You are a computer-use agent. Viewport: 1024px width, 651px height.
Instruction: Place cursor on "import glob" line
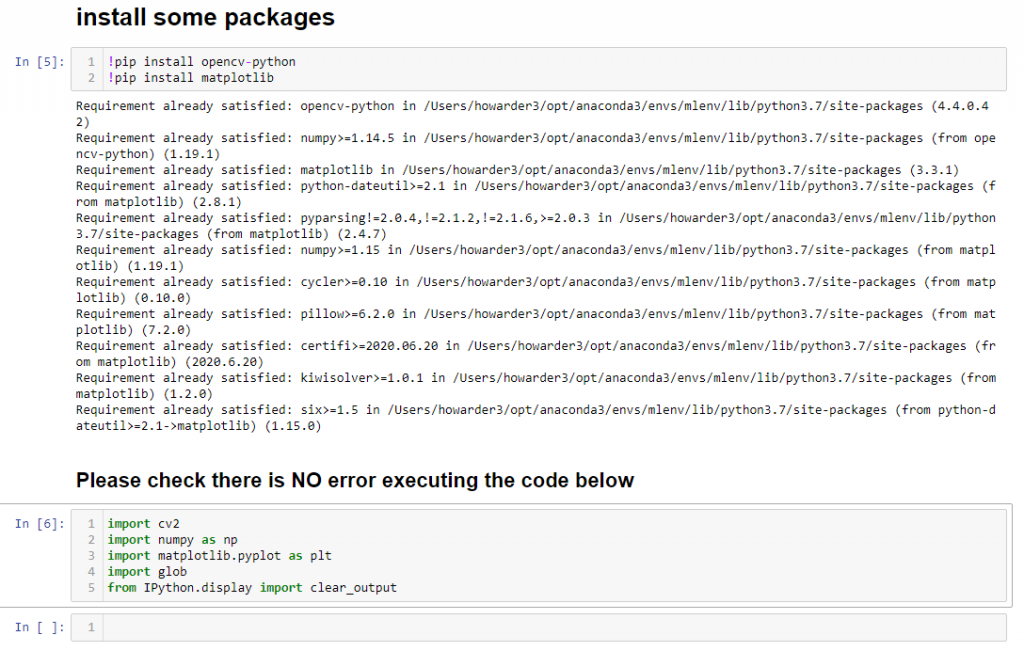(147, 572)
